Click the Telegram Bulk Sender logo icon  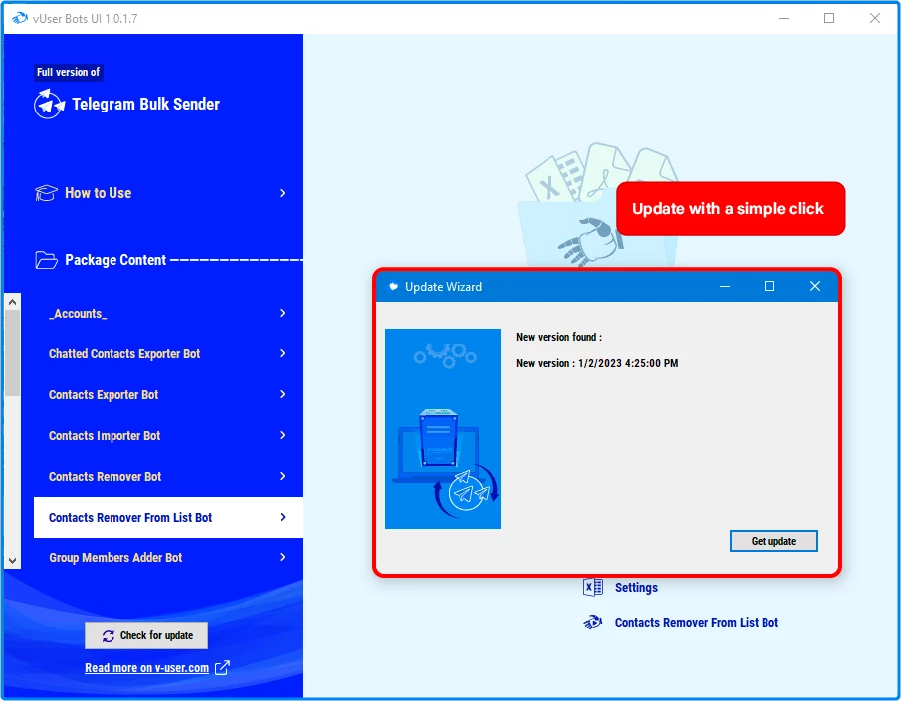[49, 104]
